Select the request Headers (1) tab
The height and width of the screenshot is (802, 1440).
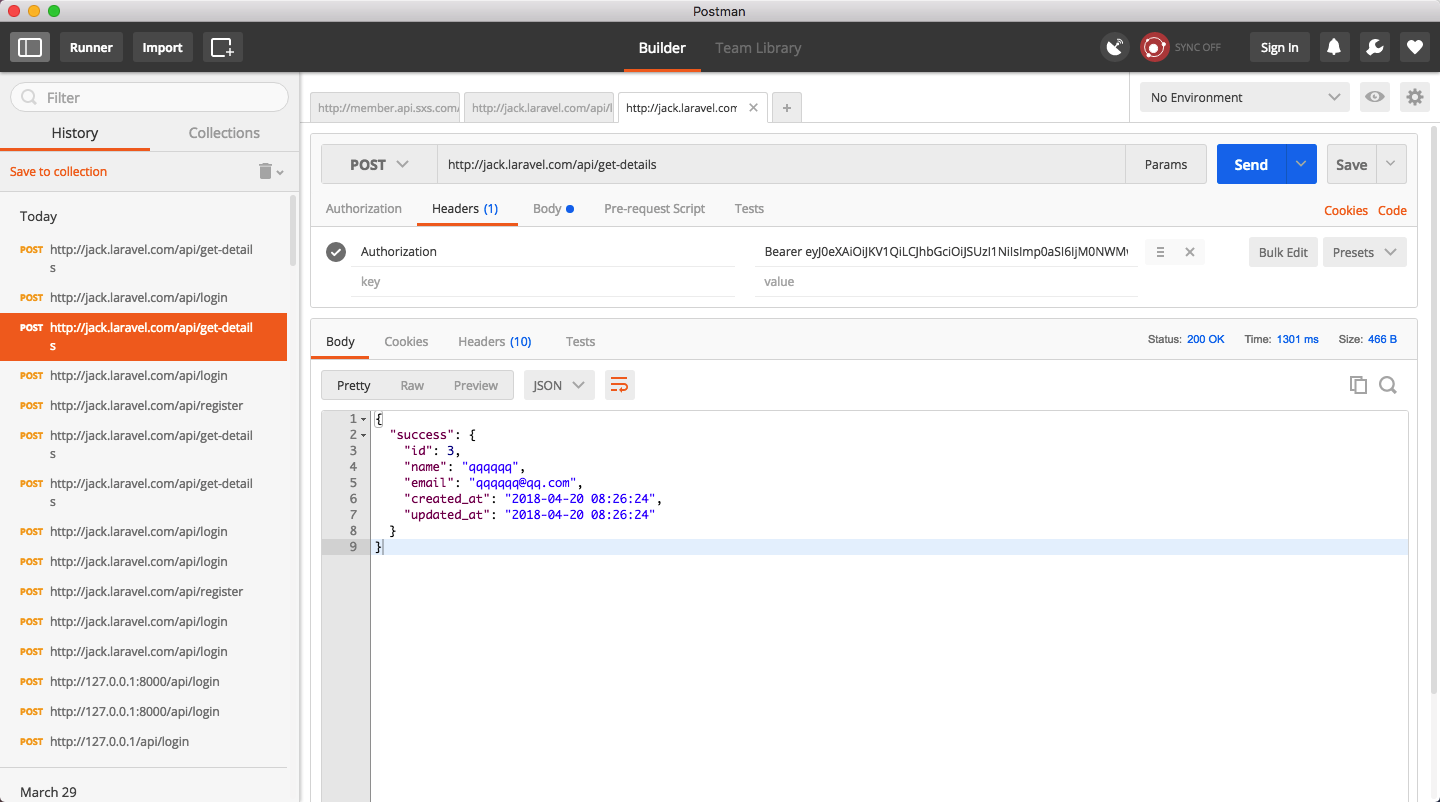click(465, 208)
